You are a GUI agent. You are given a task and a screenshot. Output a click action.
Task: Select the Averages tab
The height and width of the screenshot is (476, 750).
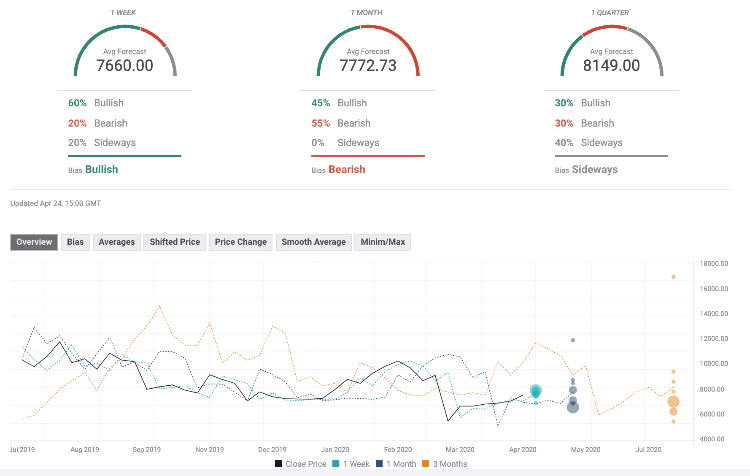(116, 242)
